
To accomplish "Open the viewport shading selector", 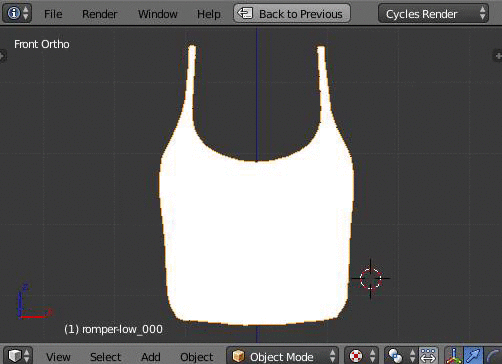I will coord(362,356).
